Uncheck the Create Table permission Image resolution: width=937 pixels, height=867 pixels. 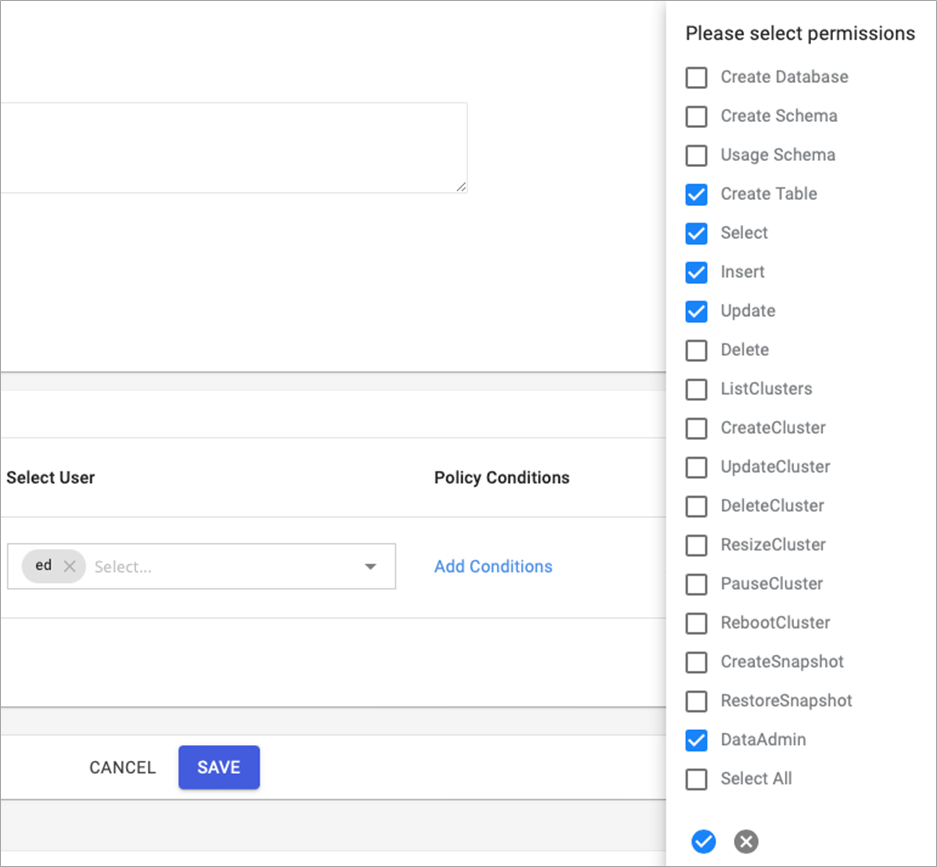pos(696,194)
